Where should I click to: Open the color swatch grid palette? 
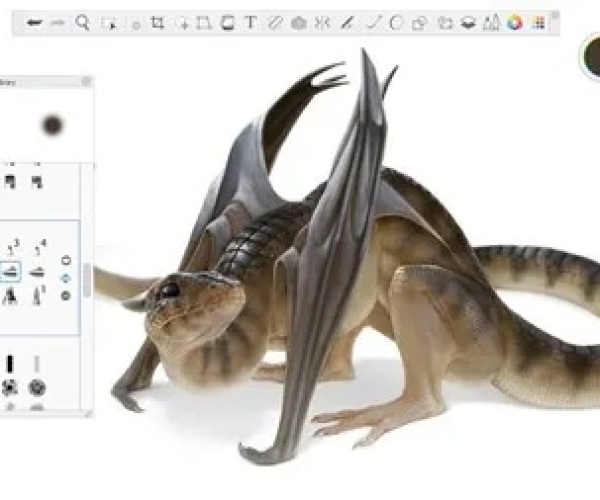tap(539, 22)
